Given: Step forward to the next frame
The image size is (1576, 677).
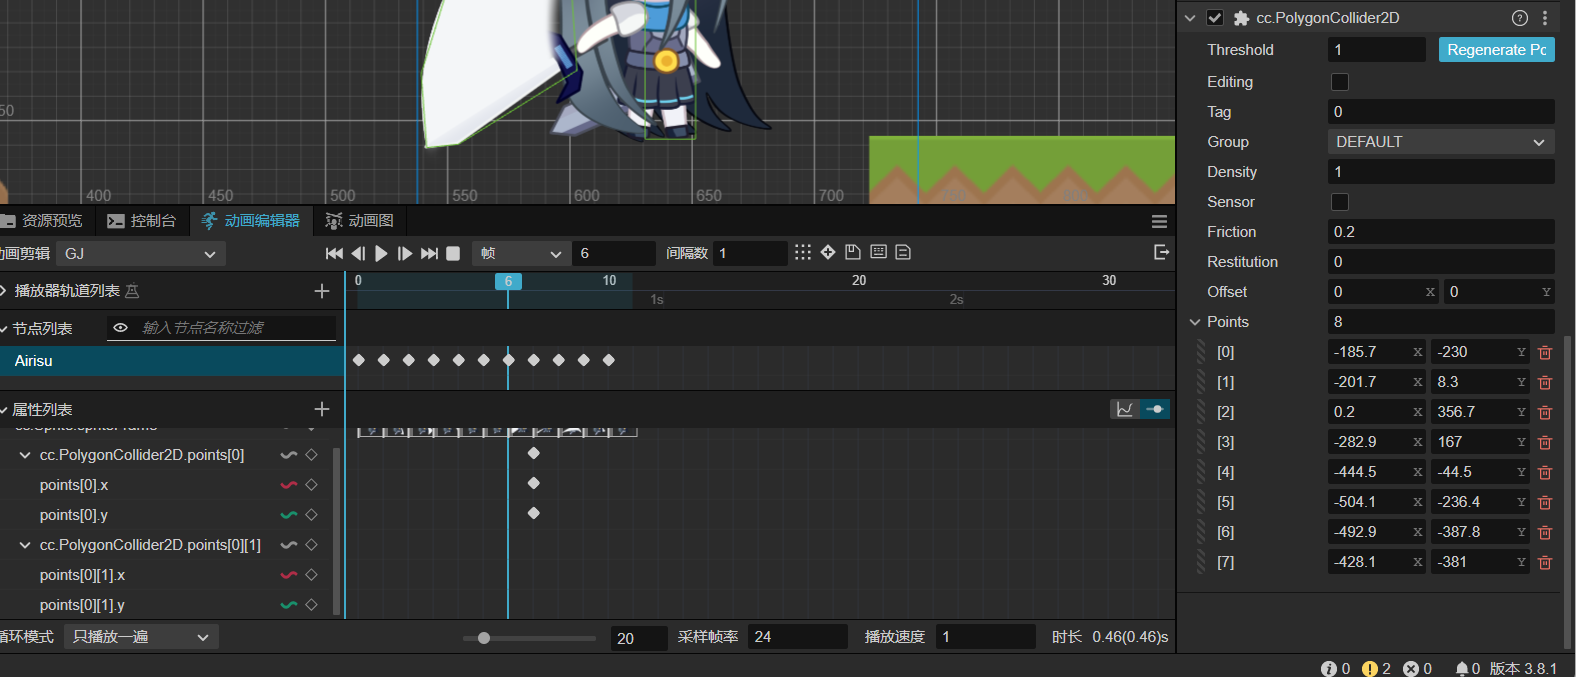Looking at the screenshot, I should click(405, 254).
